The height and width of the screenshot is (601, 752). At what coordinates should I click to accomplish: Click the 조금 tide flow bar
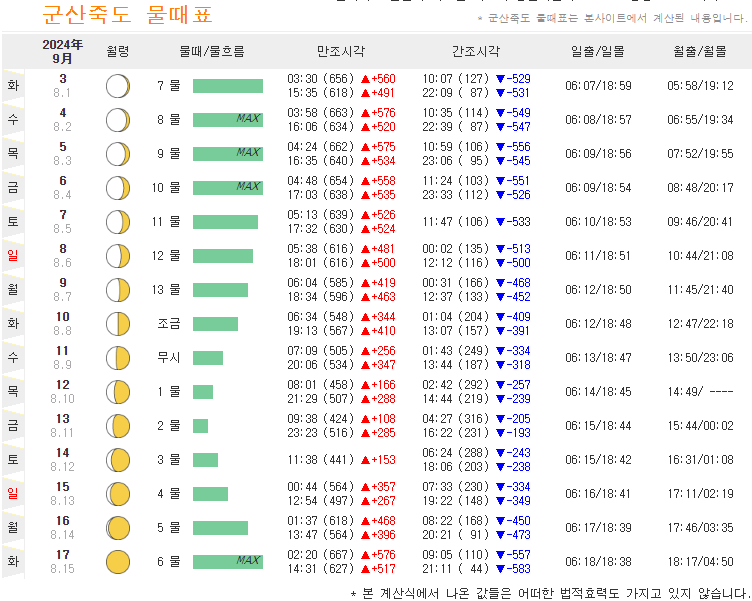point(215,324)
